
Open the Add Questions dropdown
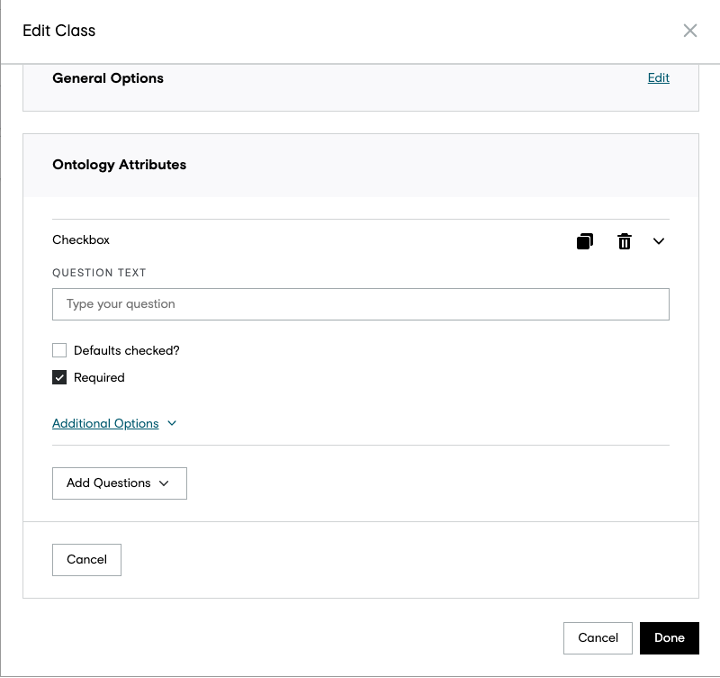[119, 483]
